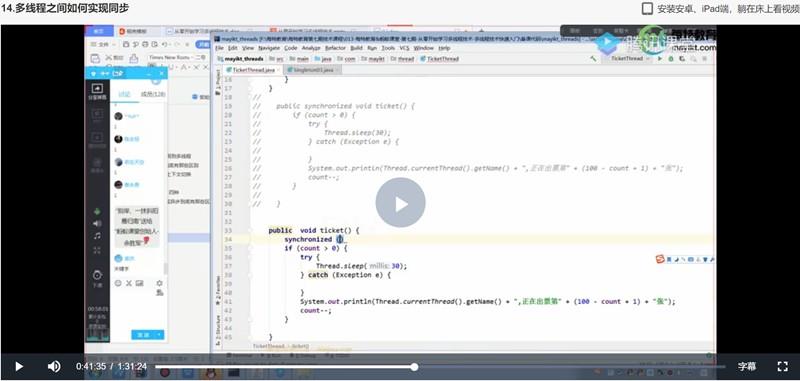The image size is (800, 381).
Task: Mute the video with the speaker icon
Action: (x=54, y=366)
